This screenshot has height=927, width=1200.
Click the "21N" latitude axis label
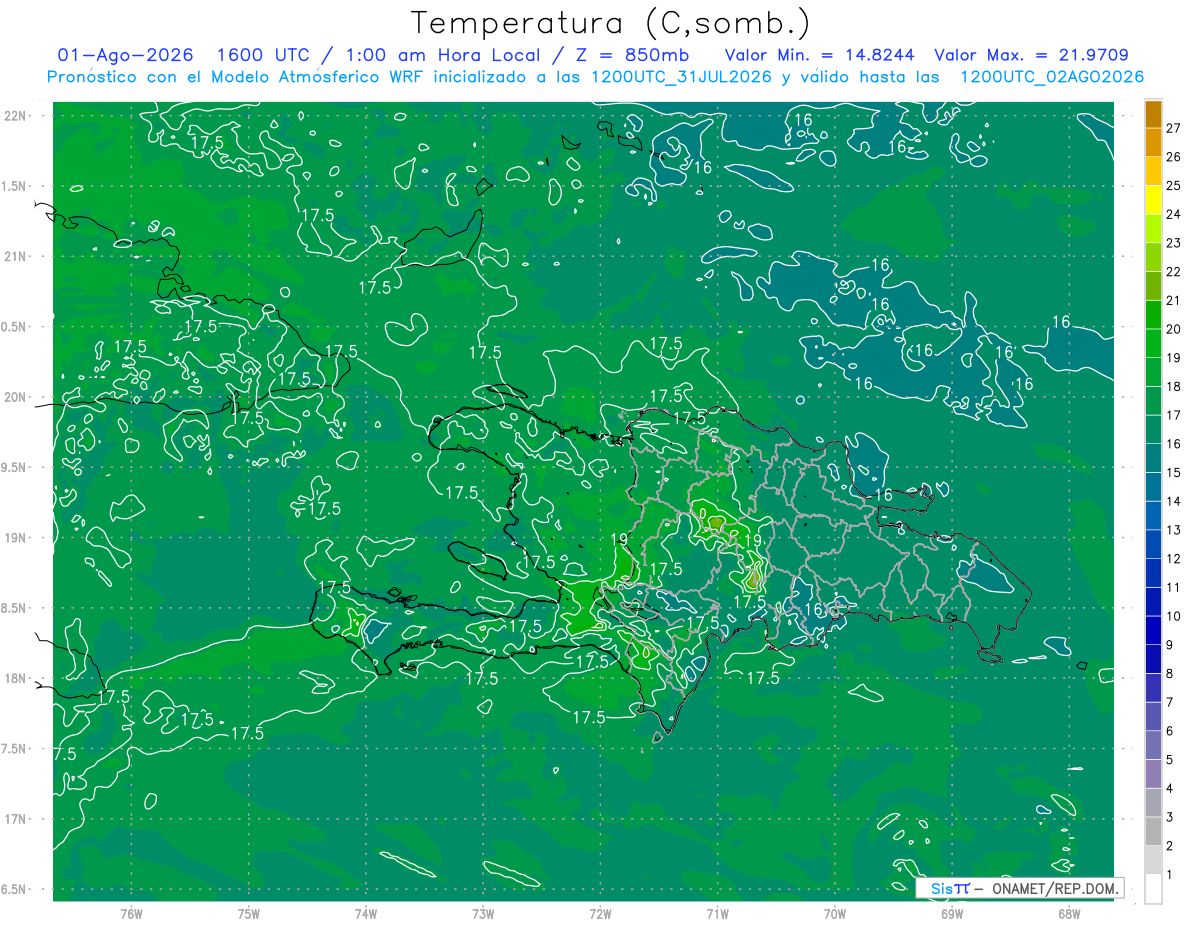(16, 256)
